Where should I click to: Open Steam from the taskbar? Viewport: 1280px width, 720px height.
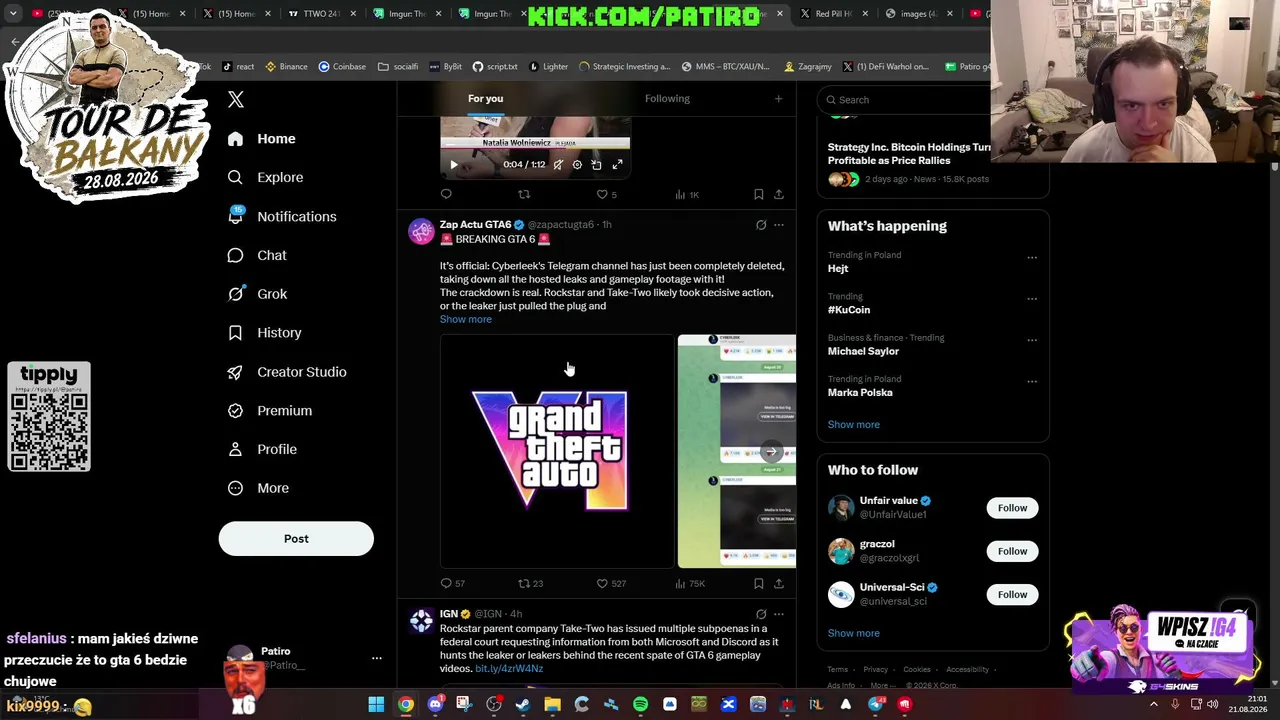[523, 704]
